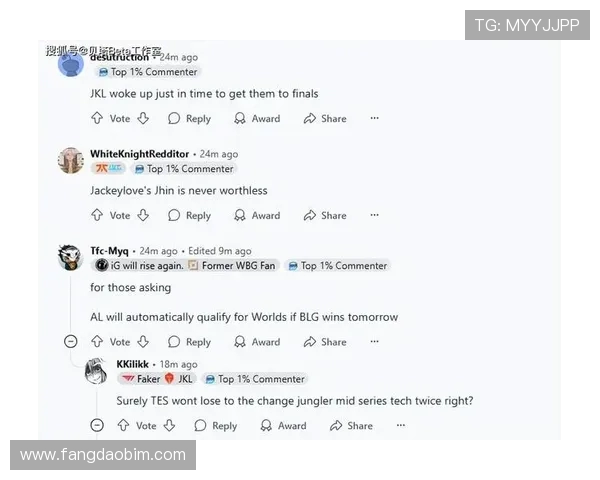
Task: Upvote desutruction's JKL comment
Action: pyautogui.click(x=97, y=118)
